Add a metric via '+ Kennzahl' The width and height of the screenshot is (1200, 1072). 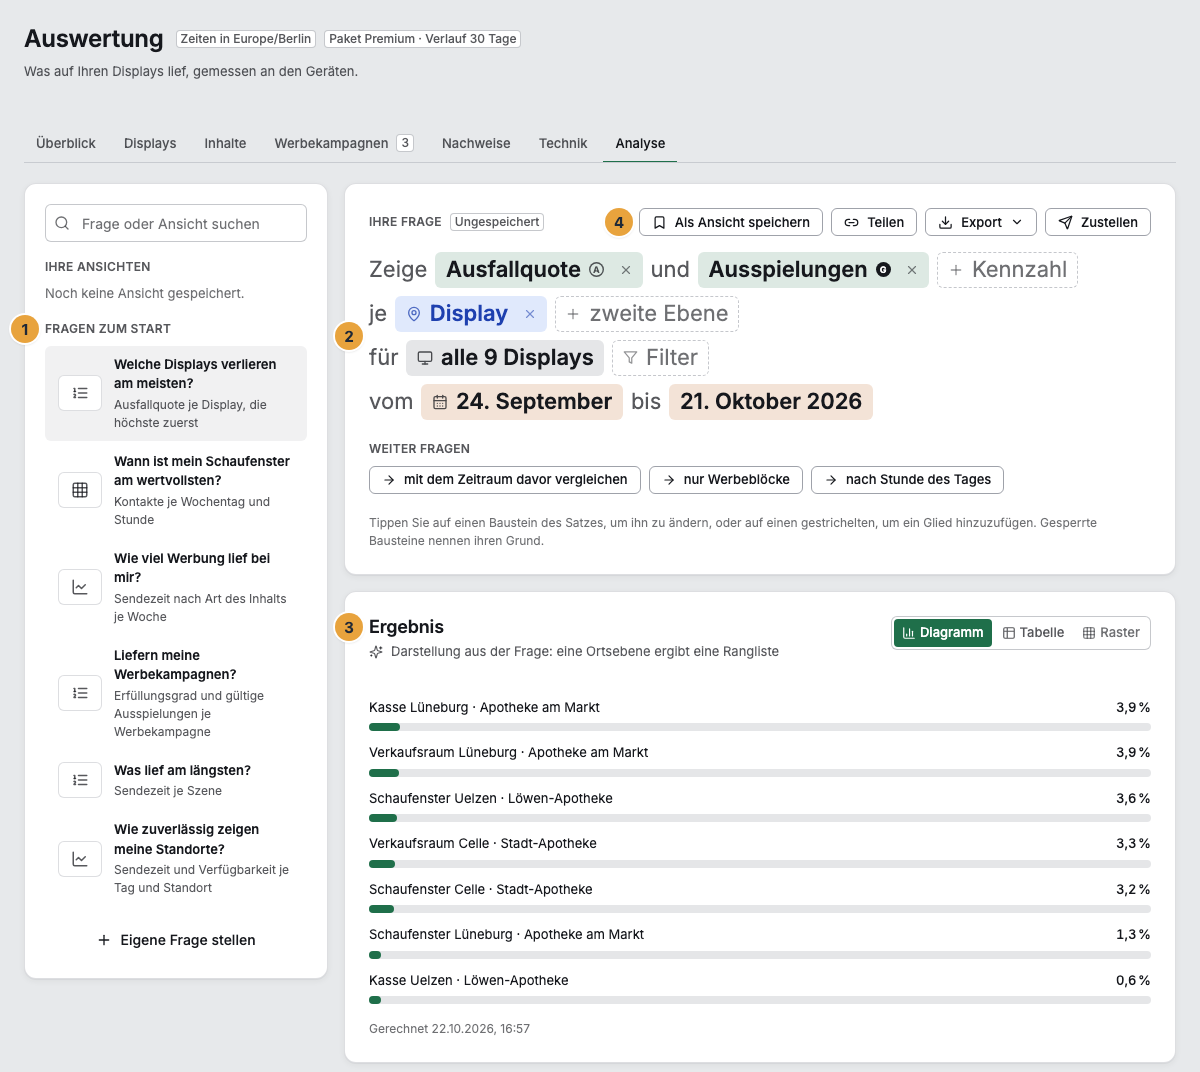pyautogui.click(x=1007, y=270)
